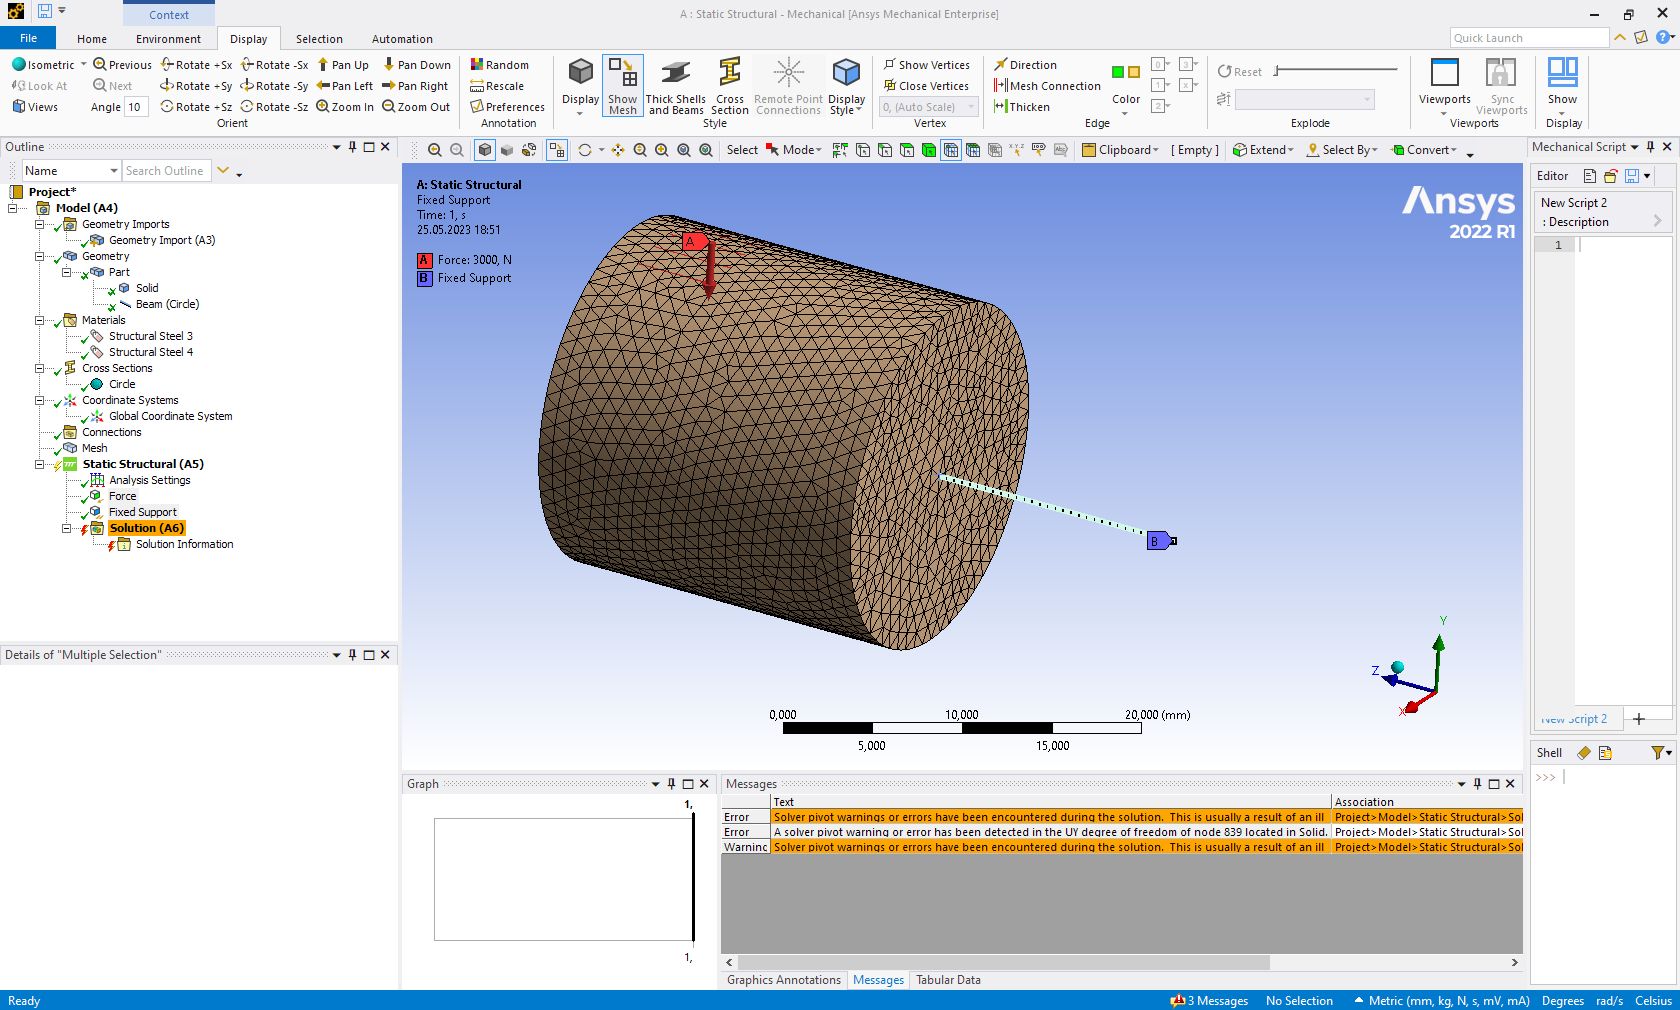Enable Cross Section style view
Image resolution: width=1680 pixels, height=1010 pixels.
coord(730,86)
